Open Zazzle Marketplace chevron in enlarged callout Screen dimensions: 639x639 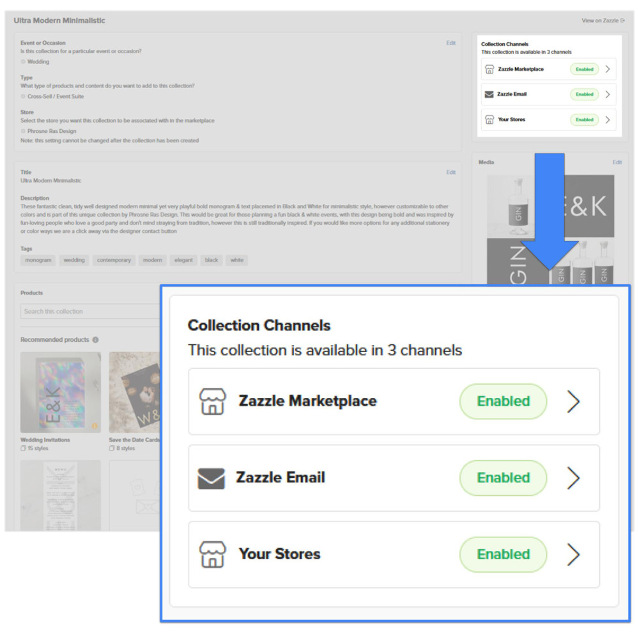pyautogui.click(x=573, y=402)
